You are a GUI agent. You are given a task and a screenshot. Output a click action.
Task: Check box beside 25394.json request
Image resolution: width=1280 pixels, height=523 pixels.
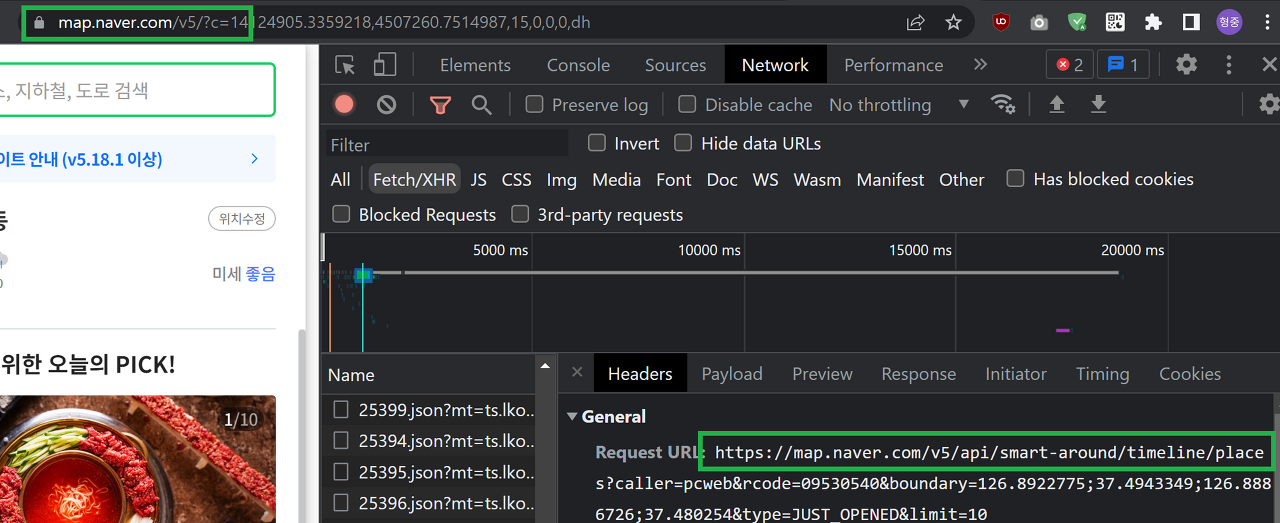click(341, 440)
